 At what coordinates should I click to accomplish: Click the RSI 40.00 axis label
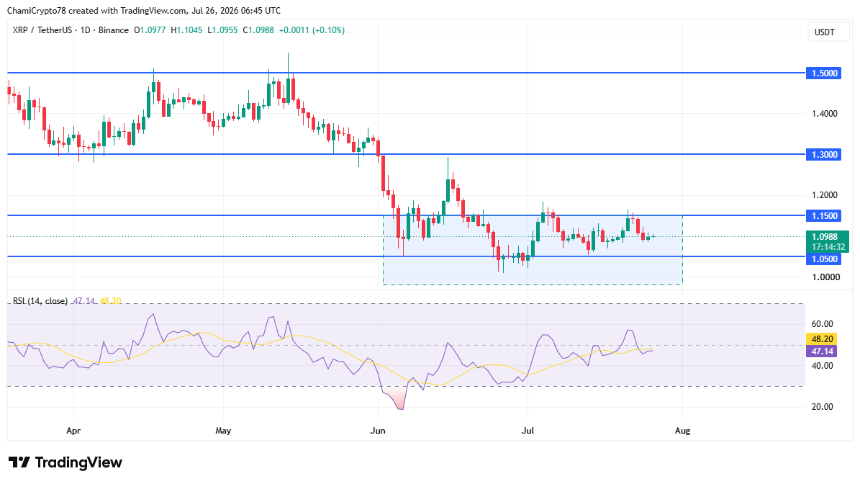tap(822, 366)
